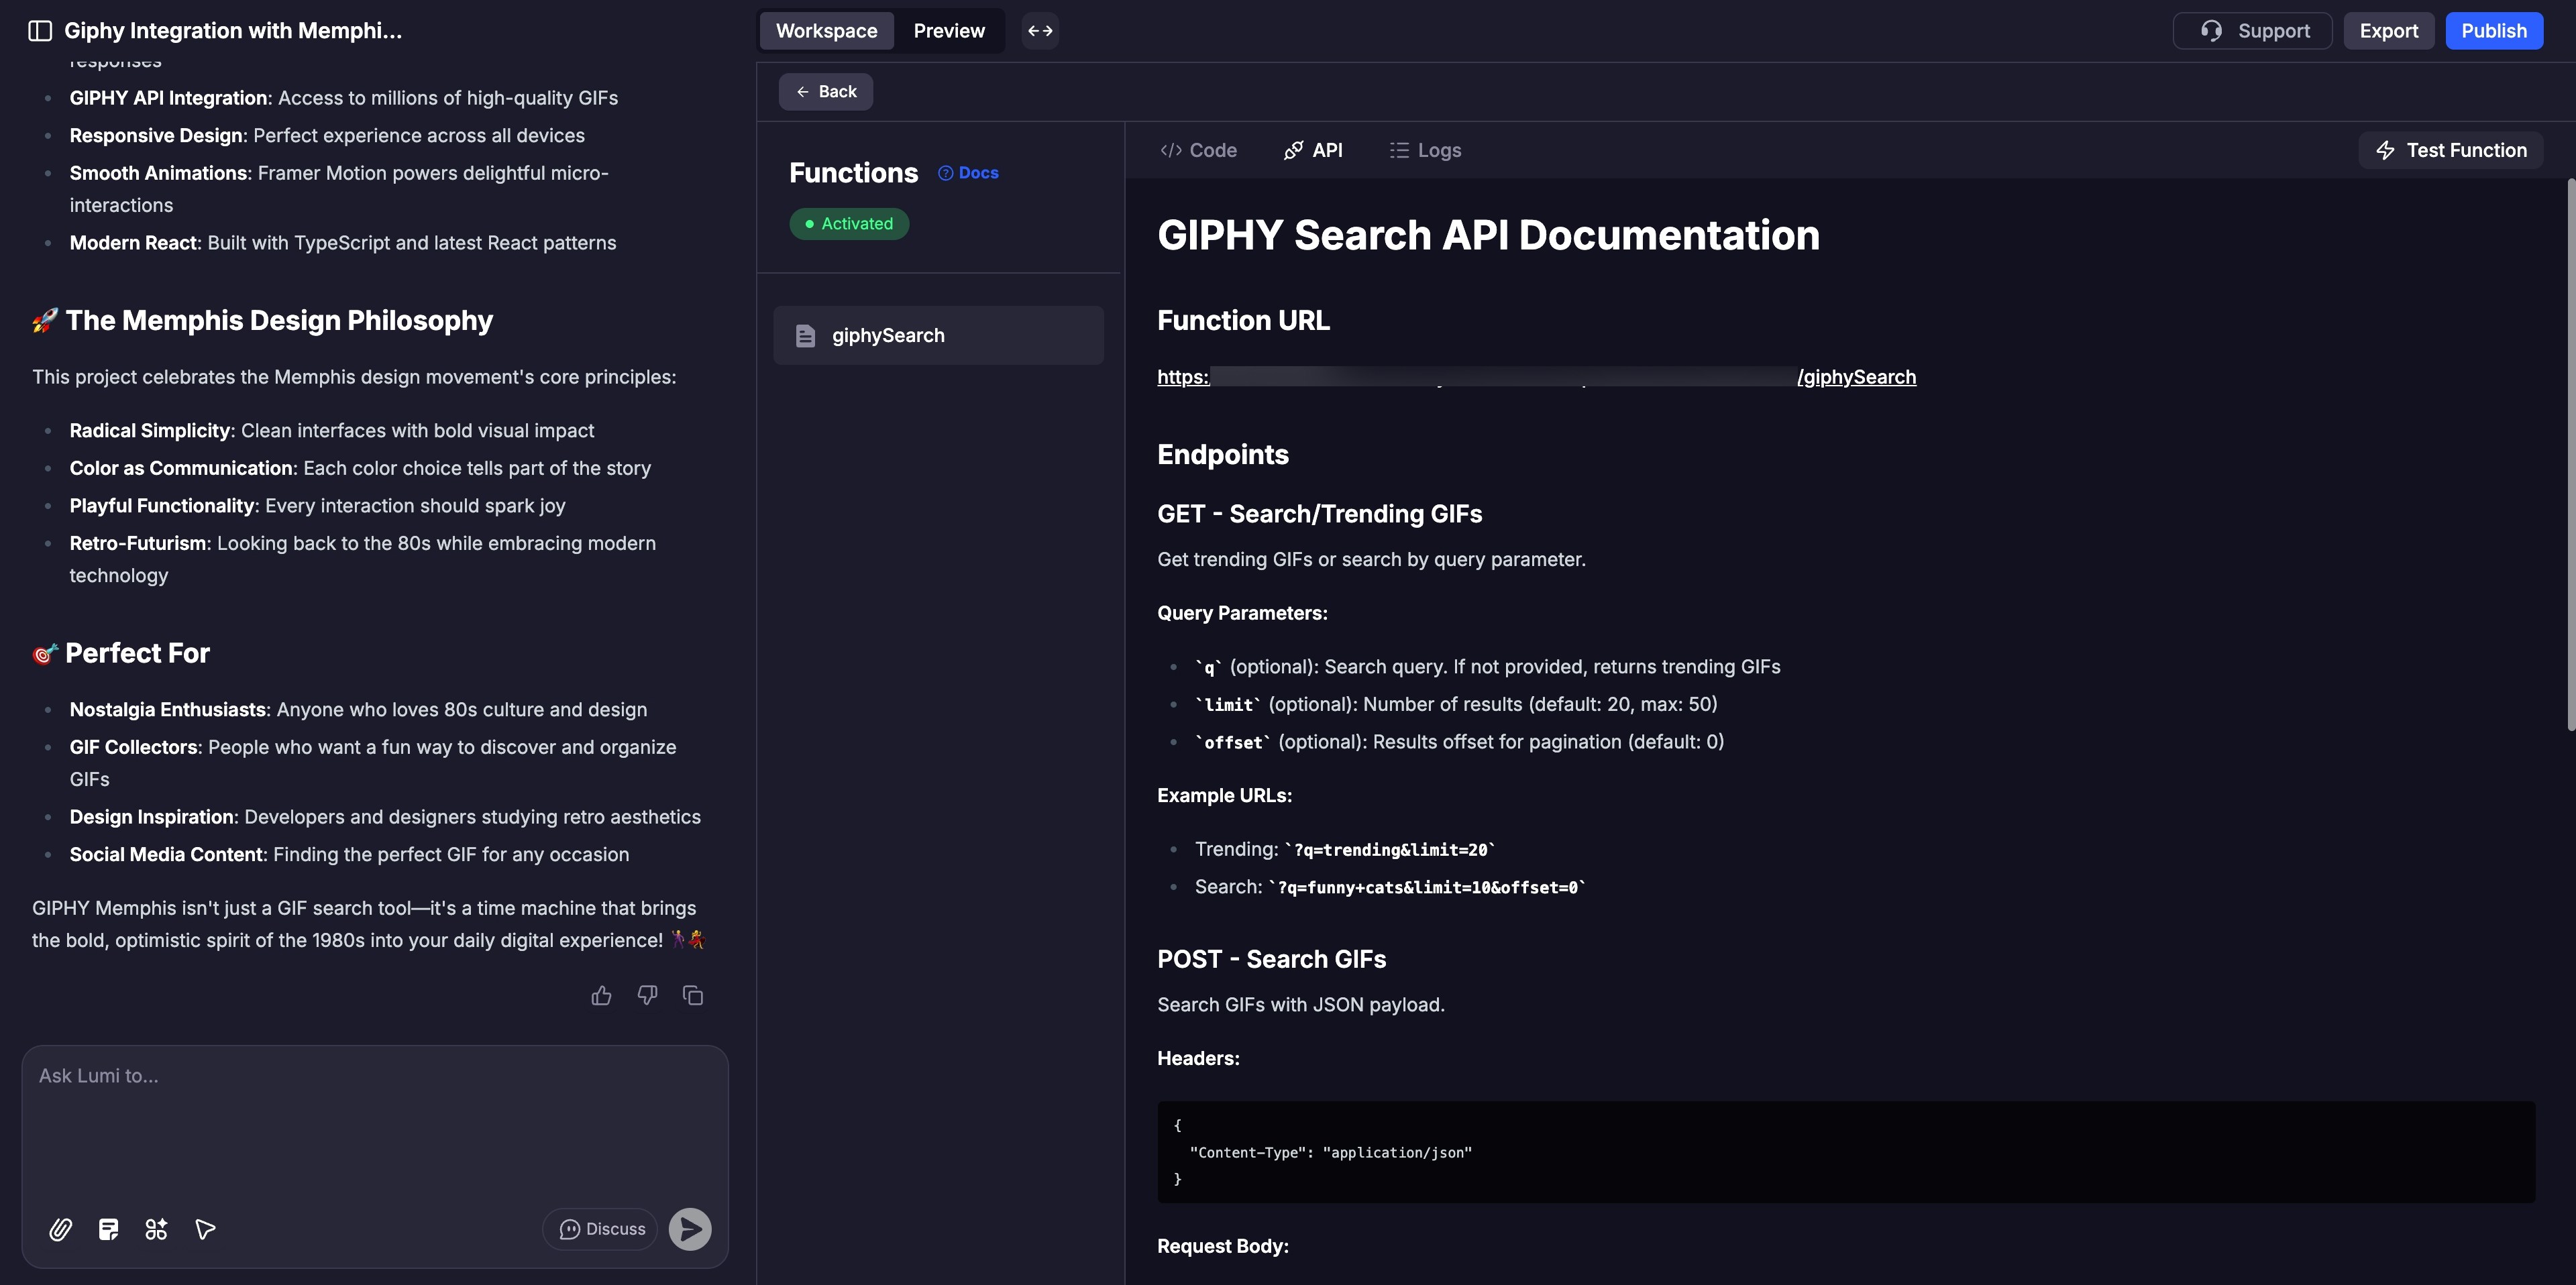Screen dimensions: 2576x1285
Task: Expand the panel width arrows button
Action: (1040, 31)
